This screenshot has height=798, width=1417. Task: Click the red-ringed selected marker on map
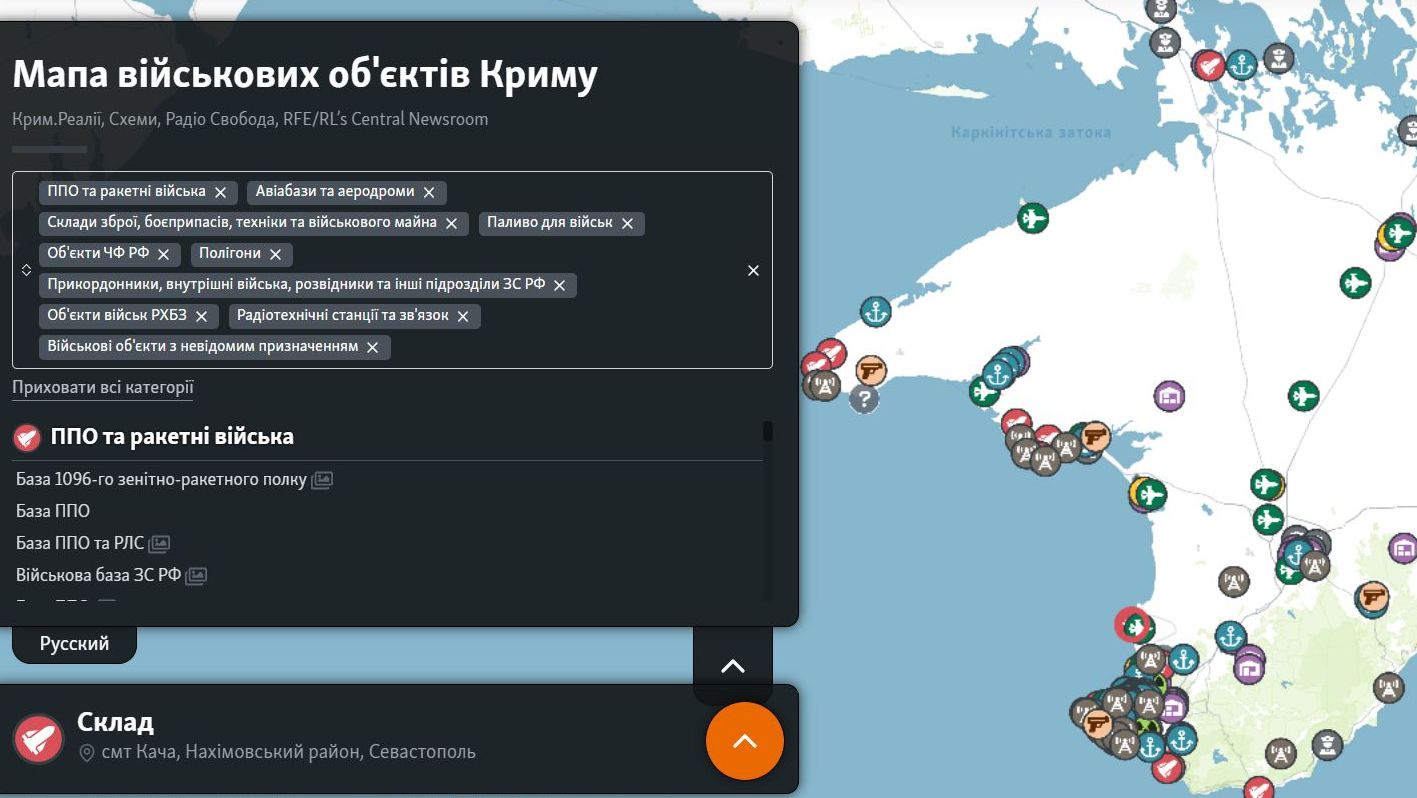[1132, 625]
